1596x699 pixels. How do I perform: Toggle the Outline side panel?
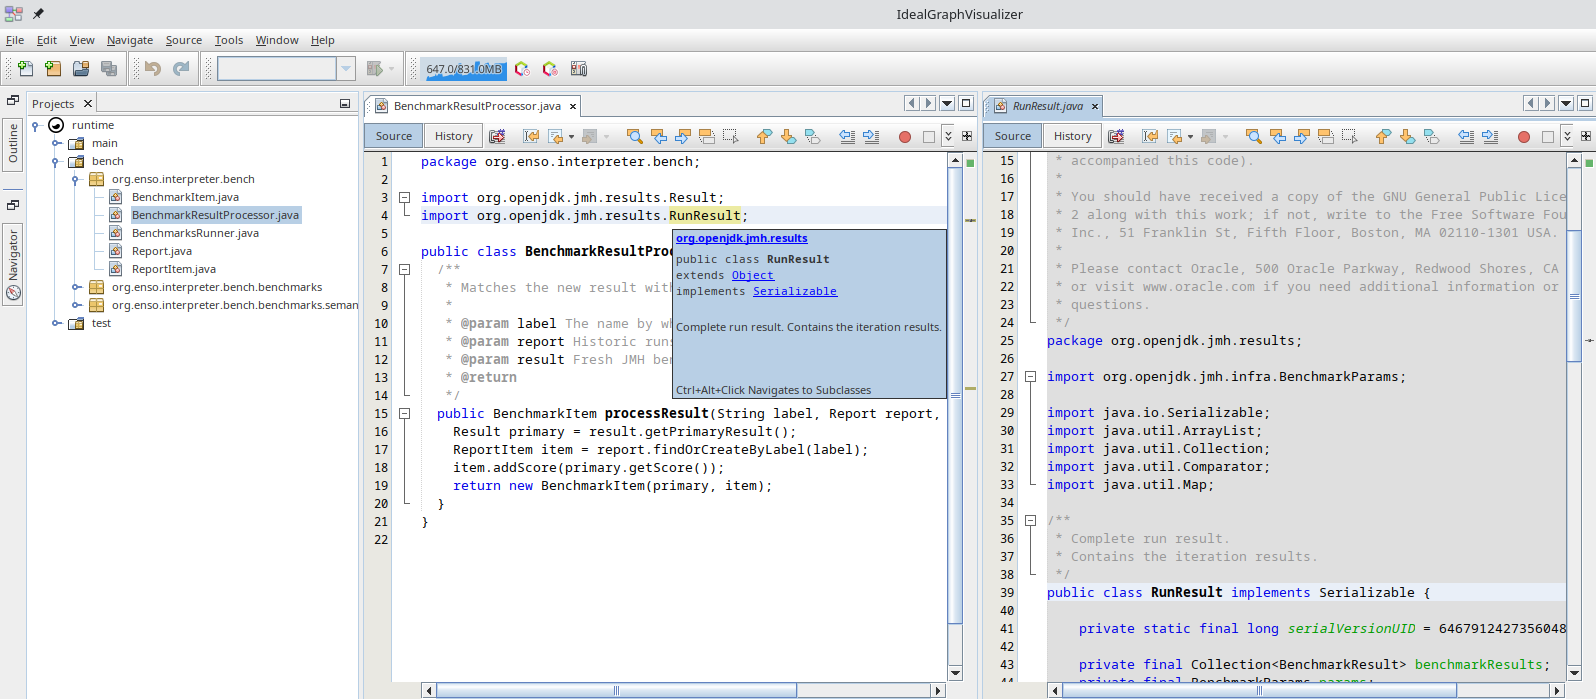click(x=13, y=144)
